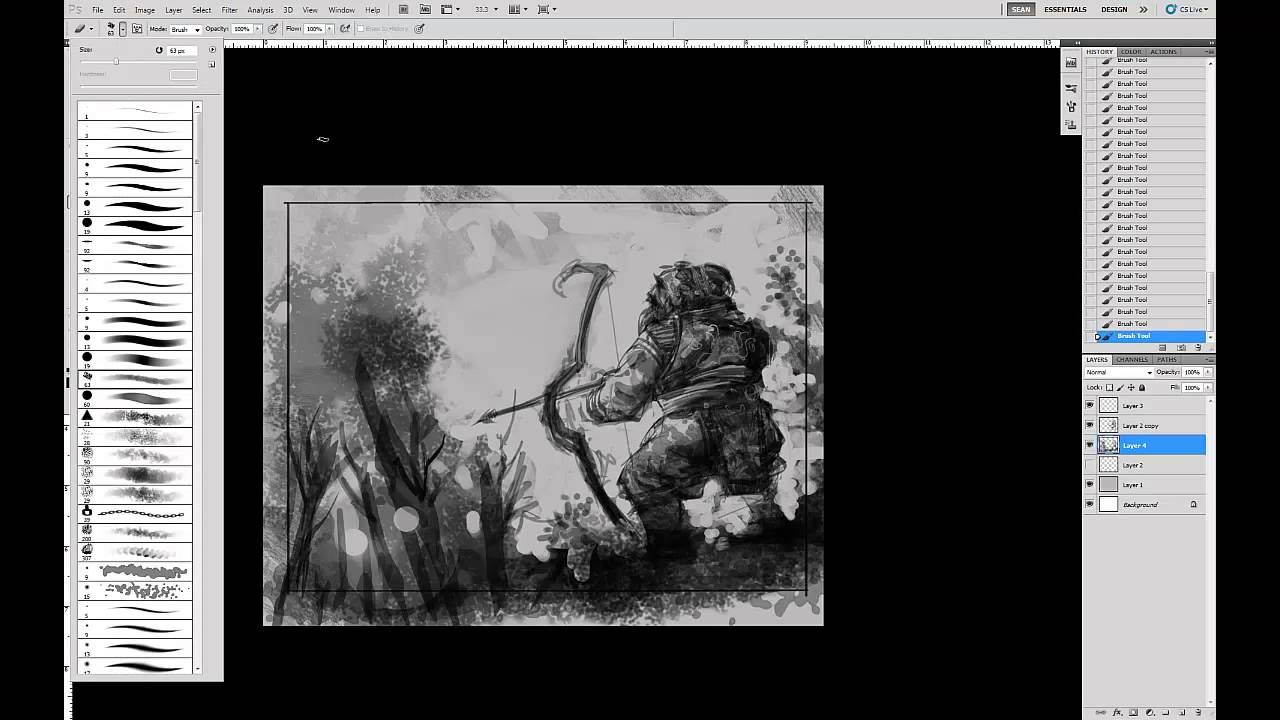
Task: Select the SEAN workspace button
Action: click(x=1020, y=10)
